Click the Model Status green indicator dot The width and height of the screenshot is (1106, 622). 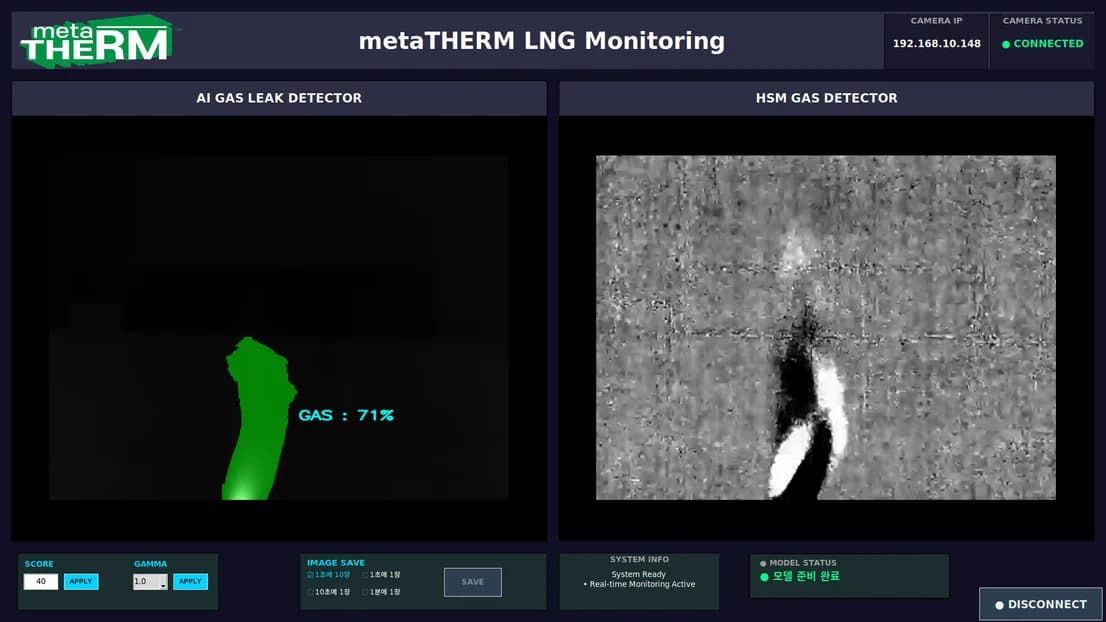[x=764, y=577]
